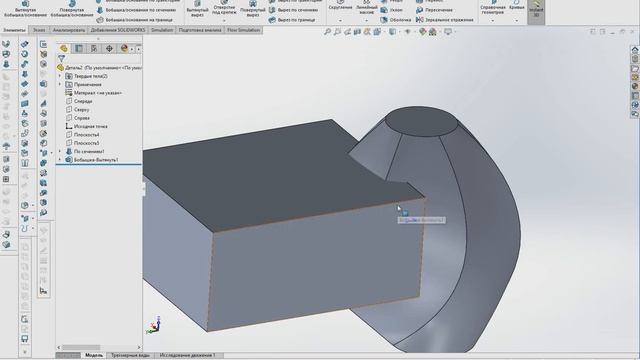Open the View Settings monitor icon
Viewport: 640px width, 360px height.
(448, 31)
